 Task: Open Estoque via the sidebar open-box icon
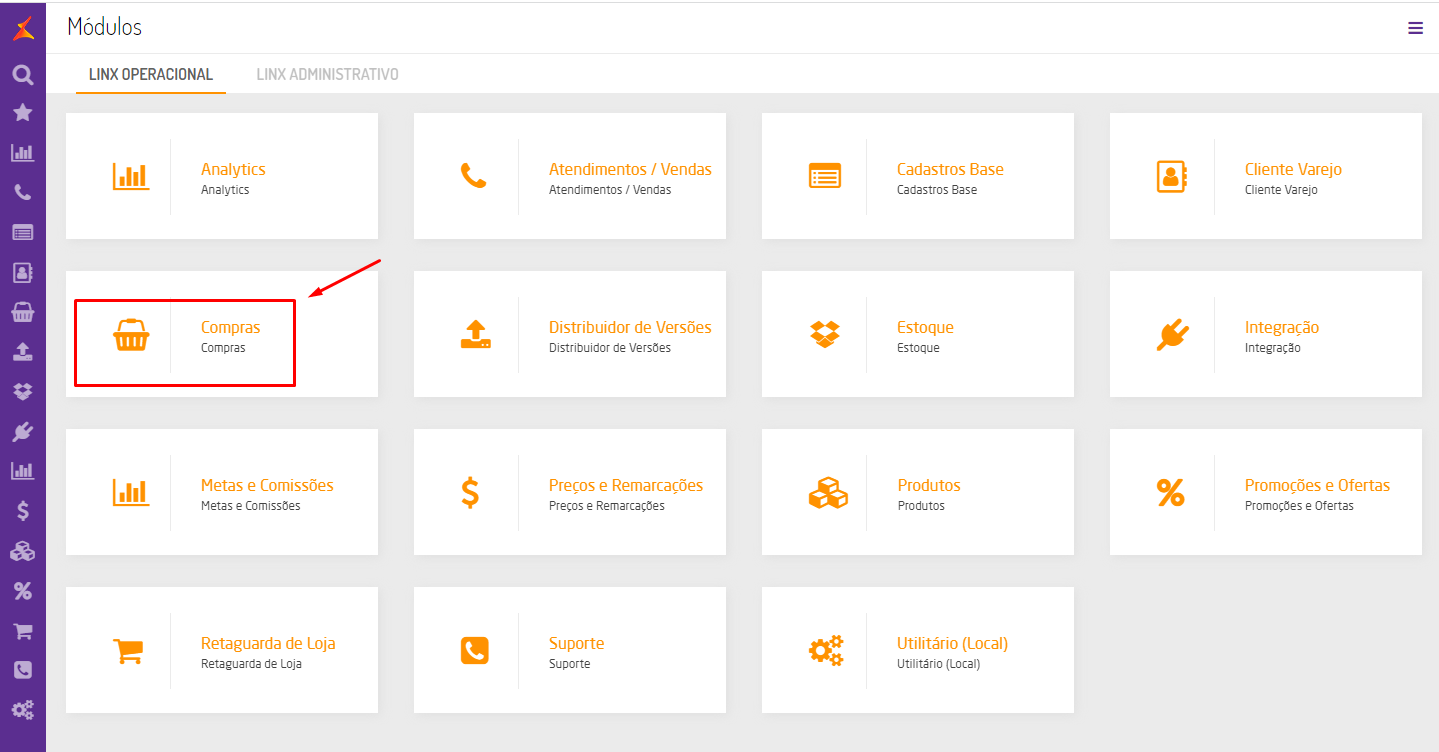tap(23, 392)
